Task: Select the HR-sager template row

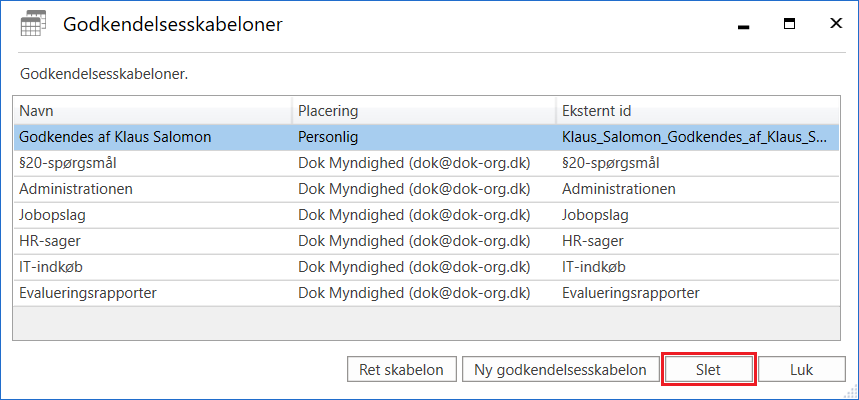Action: coord(51,241)
